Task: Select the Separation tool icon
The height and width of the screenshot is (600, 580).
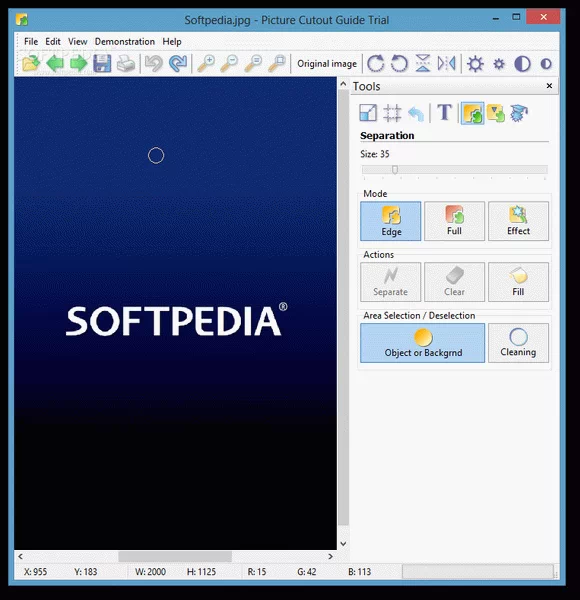Action: (472, 113)
